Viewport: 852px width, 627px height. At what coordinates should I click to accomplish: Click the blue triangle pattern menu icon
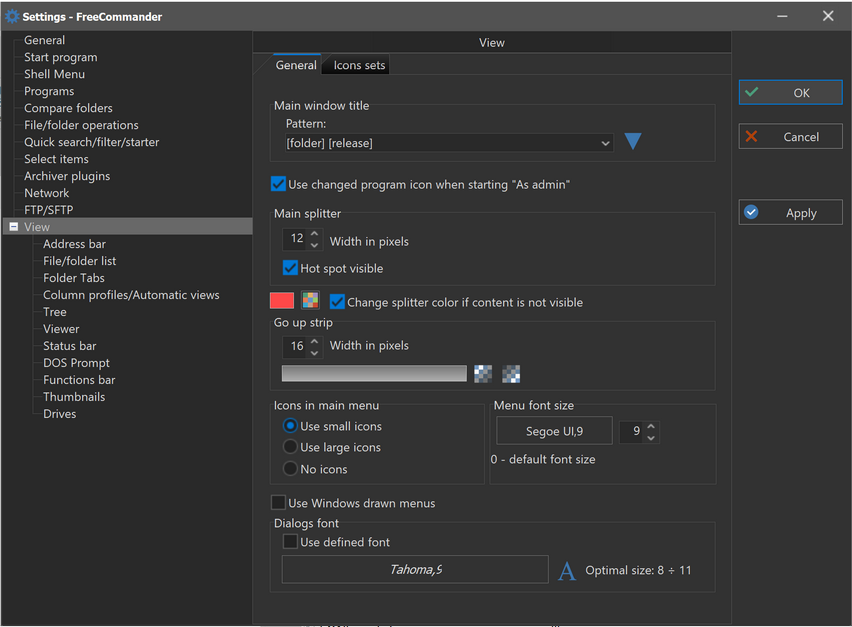tap(632, 141)
